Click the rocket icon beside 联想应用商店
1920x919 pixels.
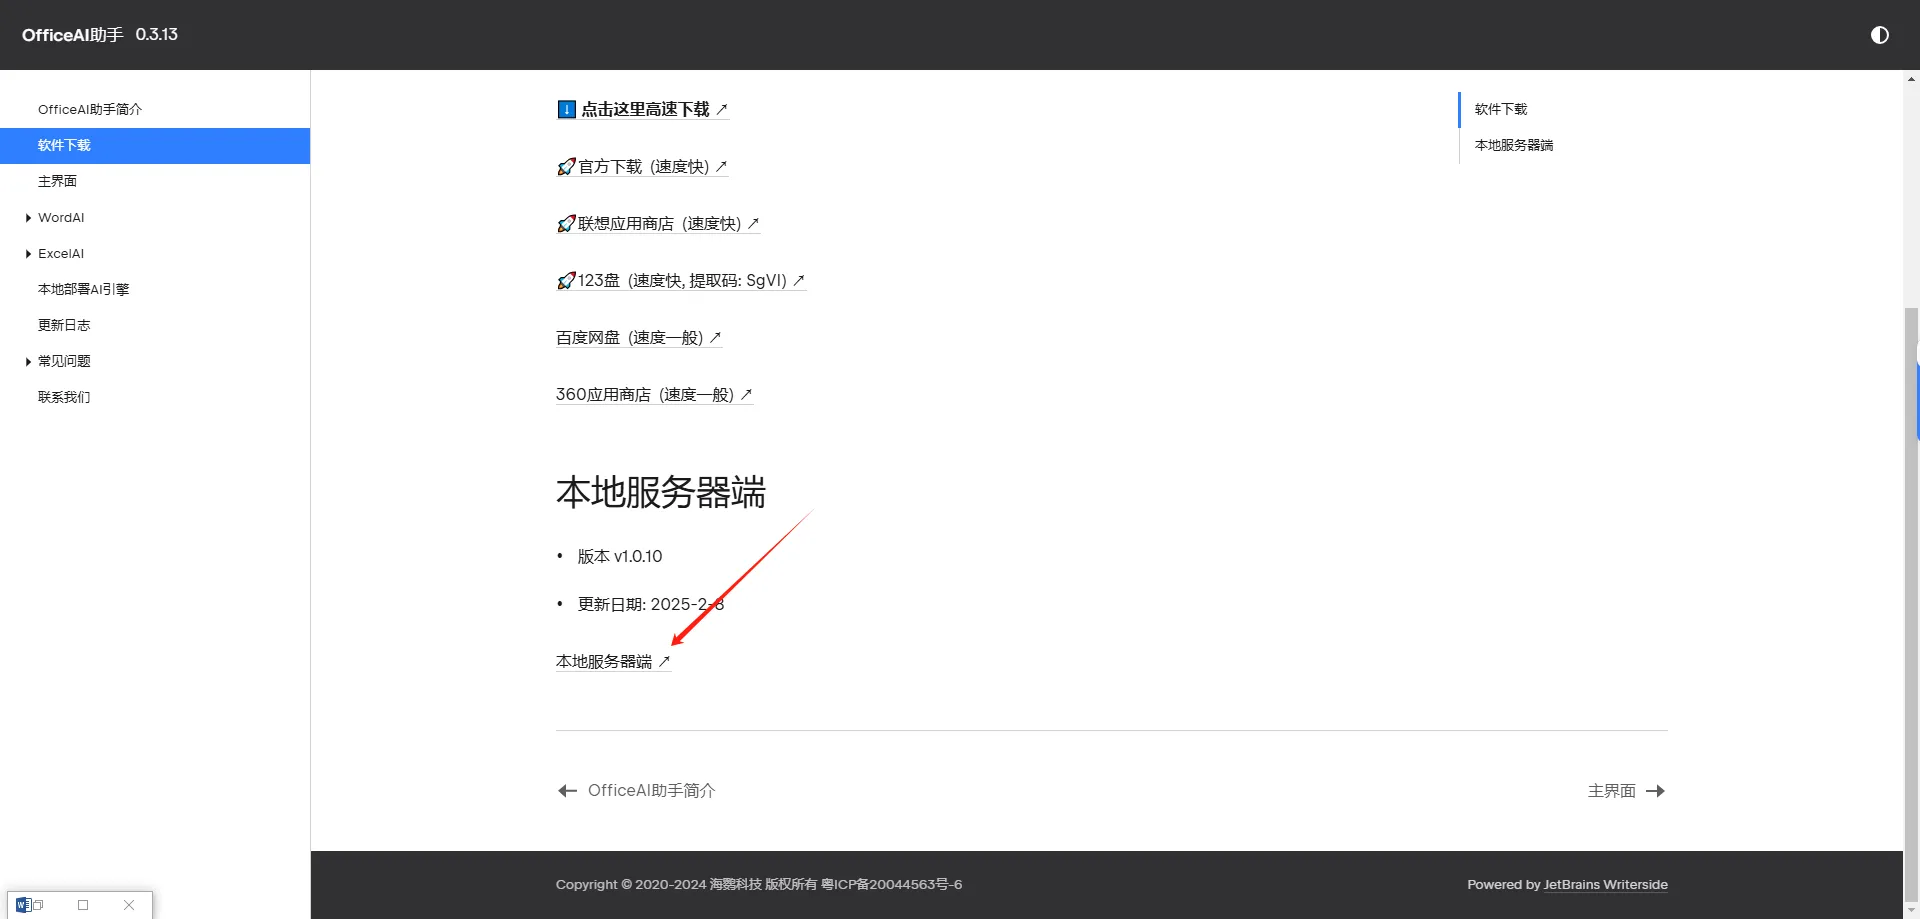[566, 224]
